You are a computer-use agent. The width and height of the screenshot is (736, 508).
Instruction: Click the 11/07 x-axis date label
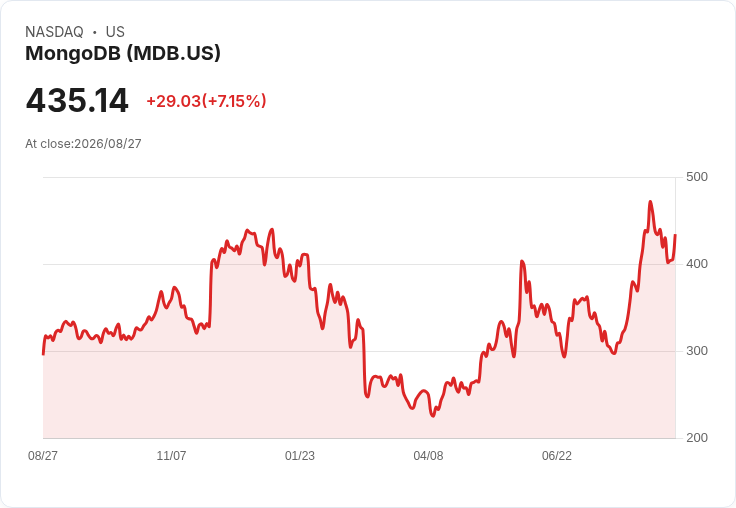click(171, 455)
